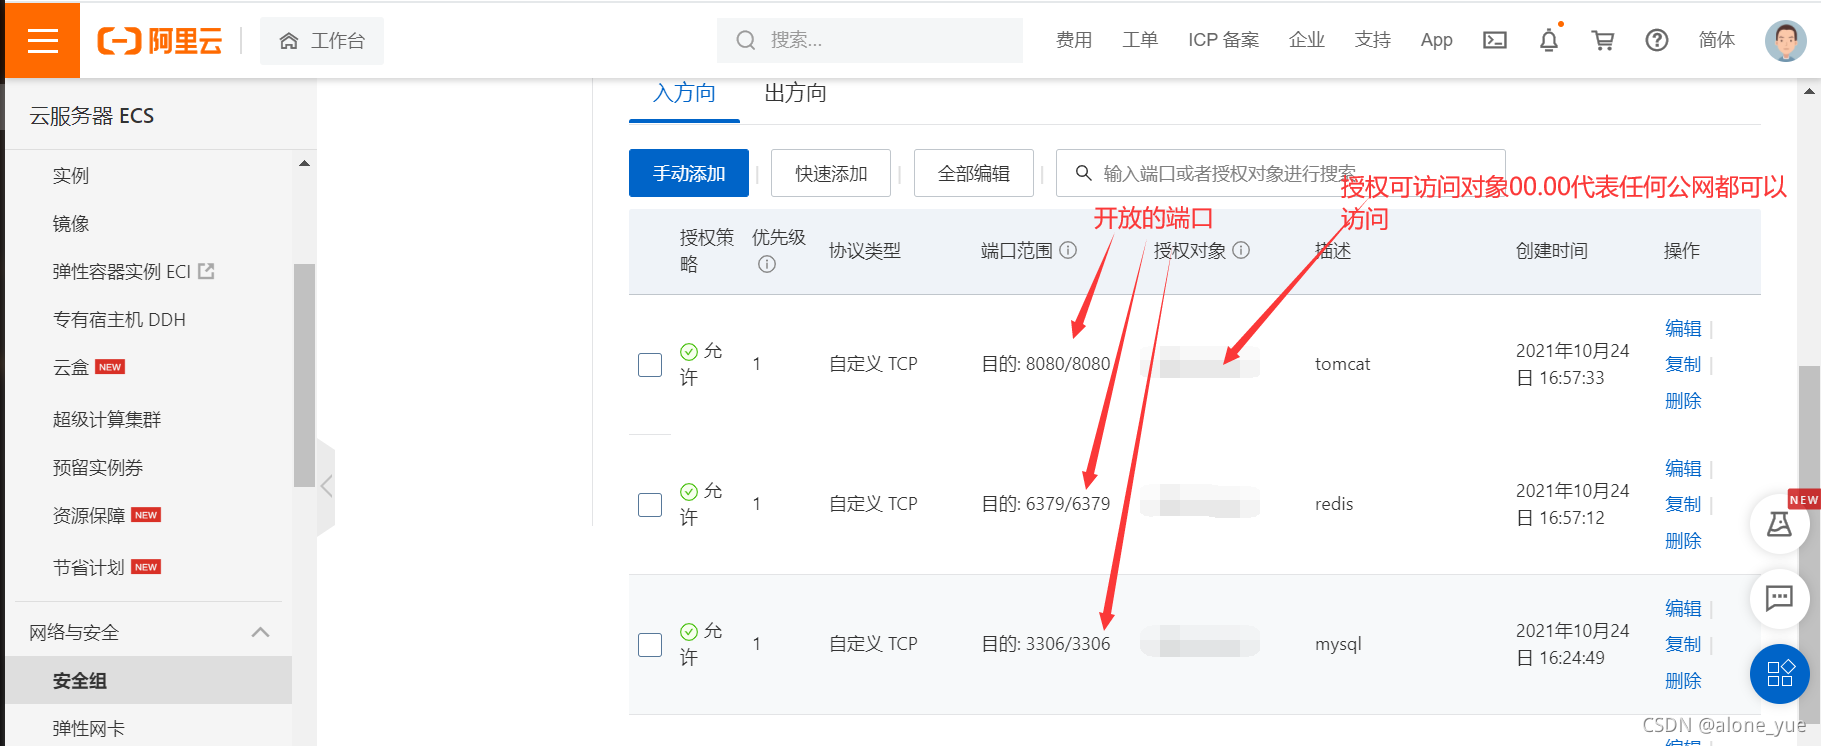Screen dimensions: 1821x746
Task: Edit the tomcat rule via 编辑
Action: coord(1683,328)
